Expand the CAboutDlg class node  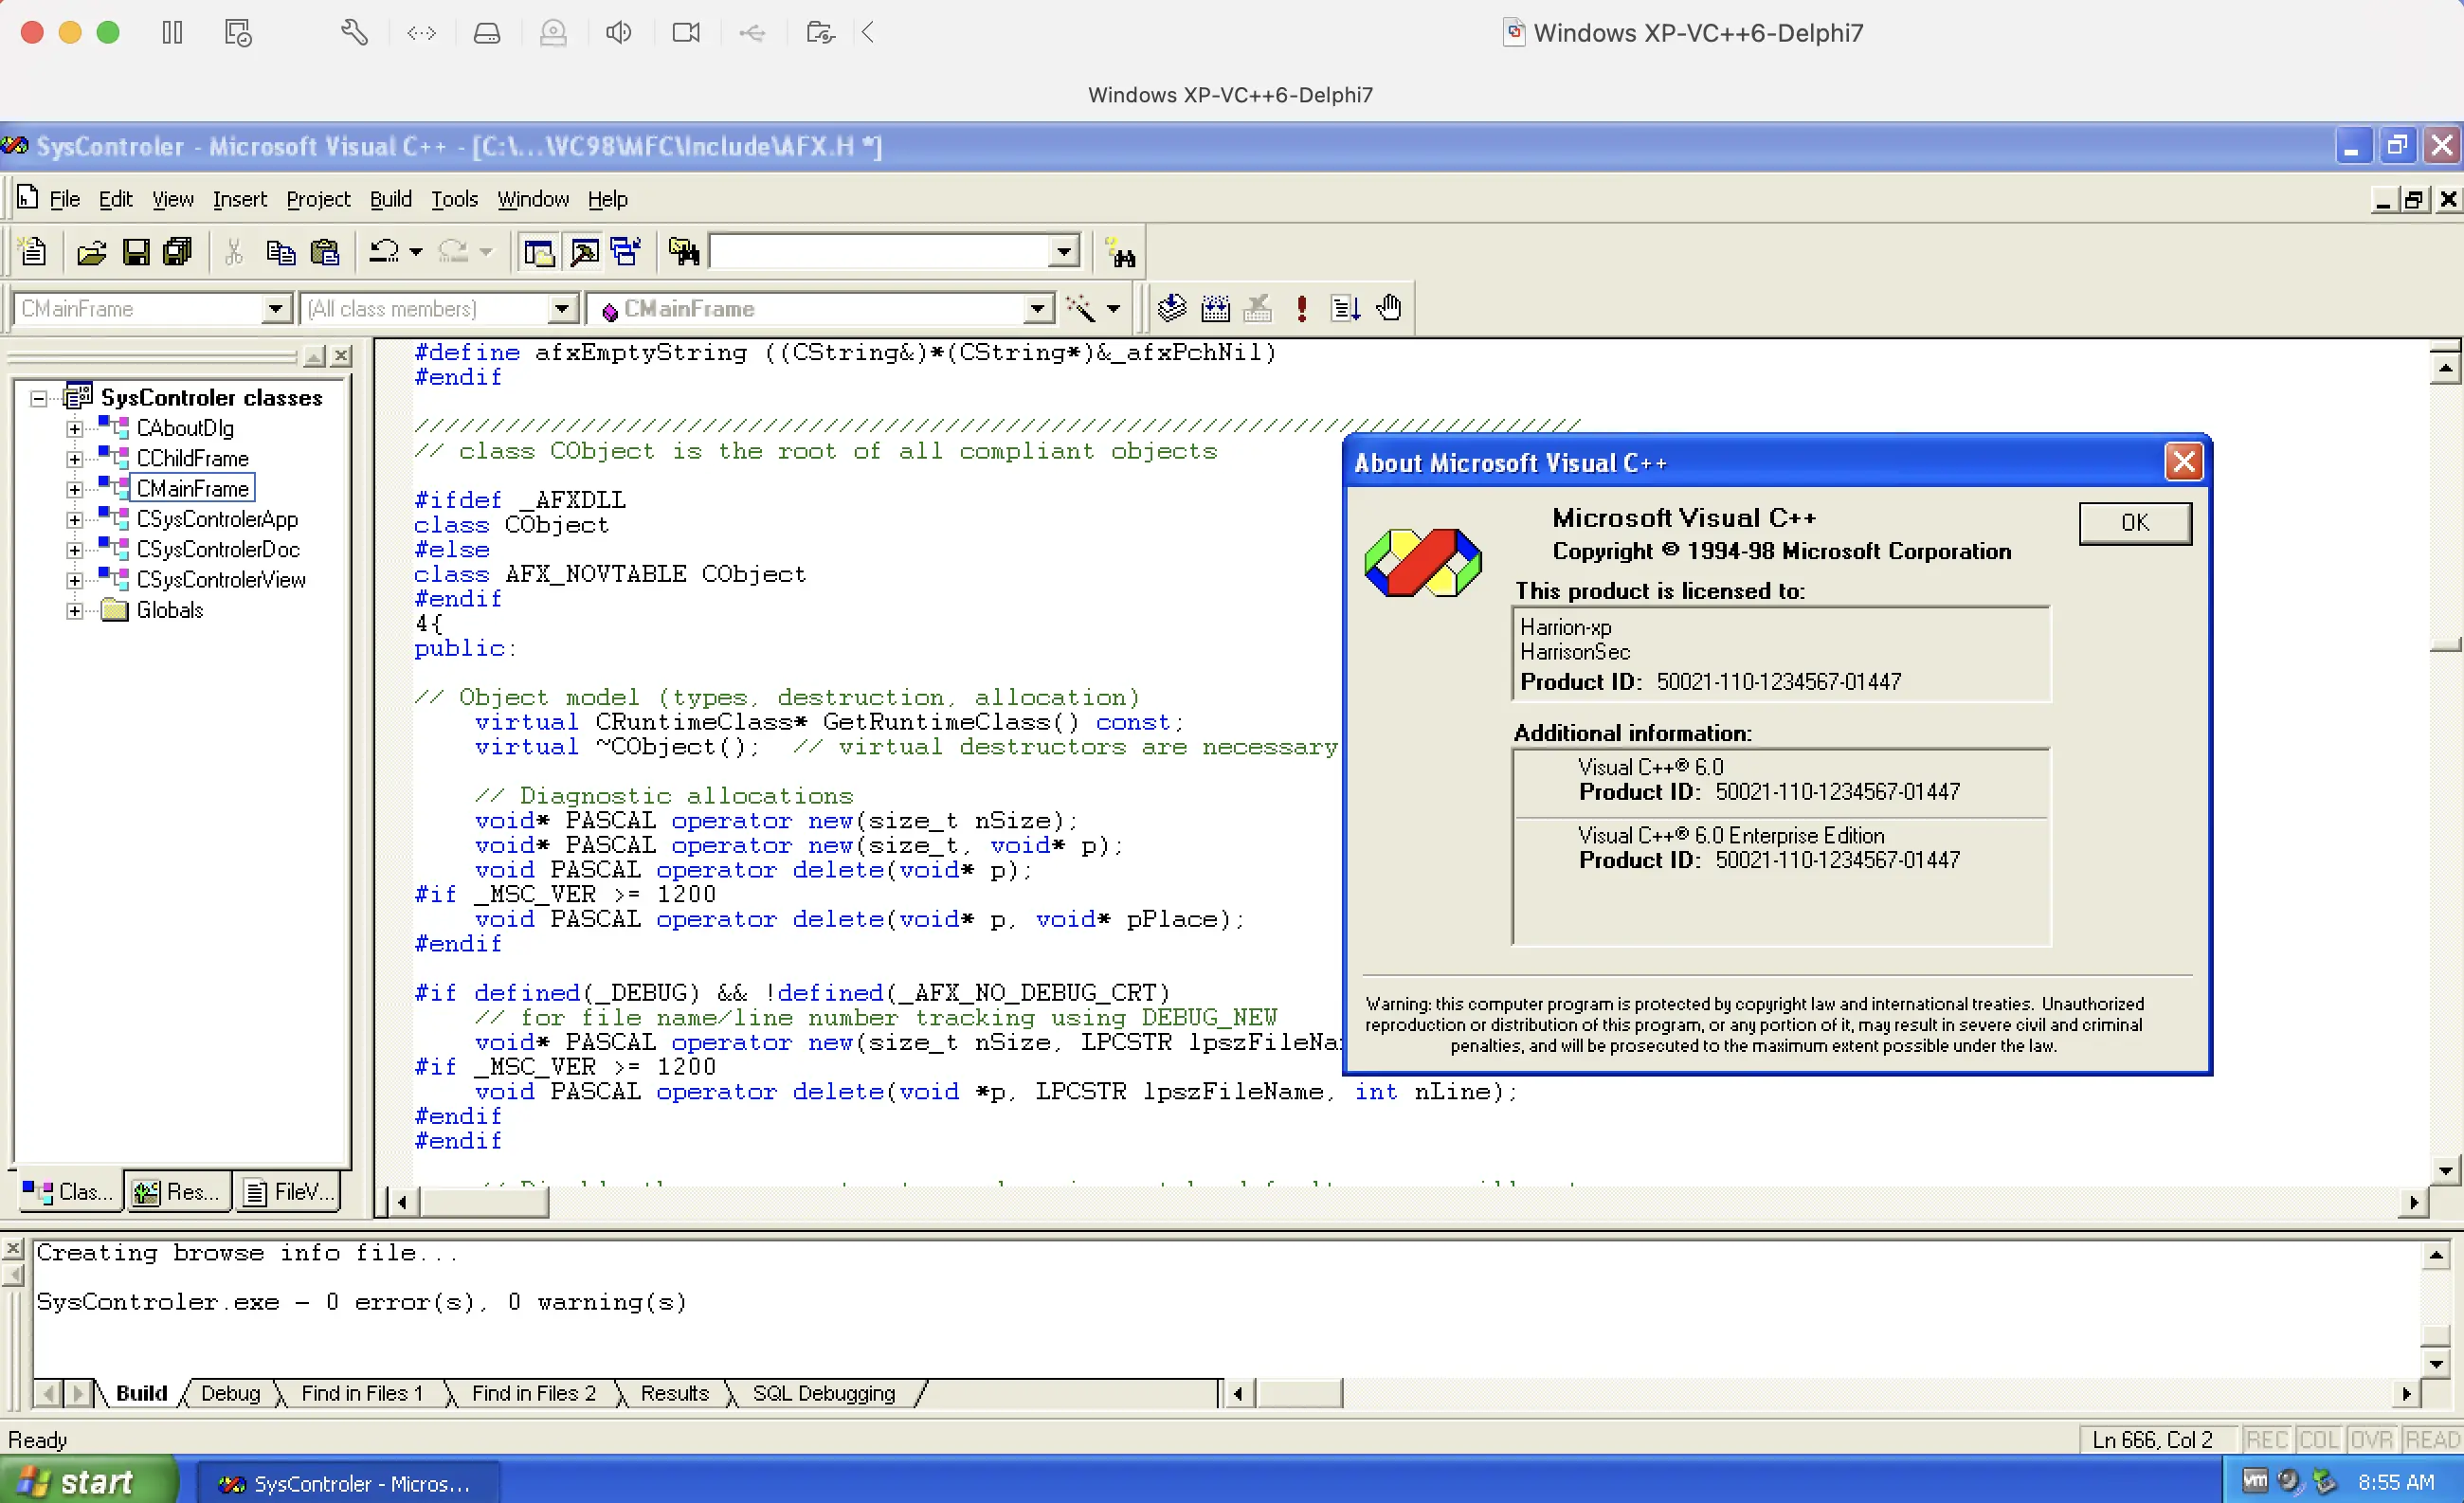point(75,429)
